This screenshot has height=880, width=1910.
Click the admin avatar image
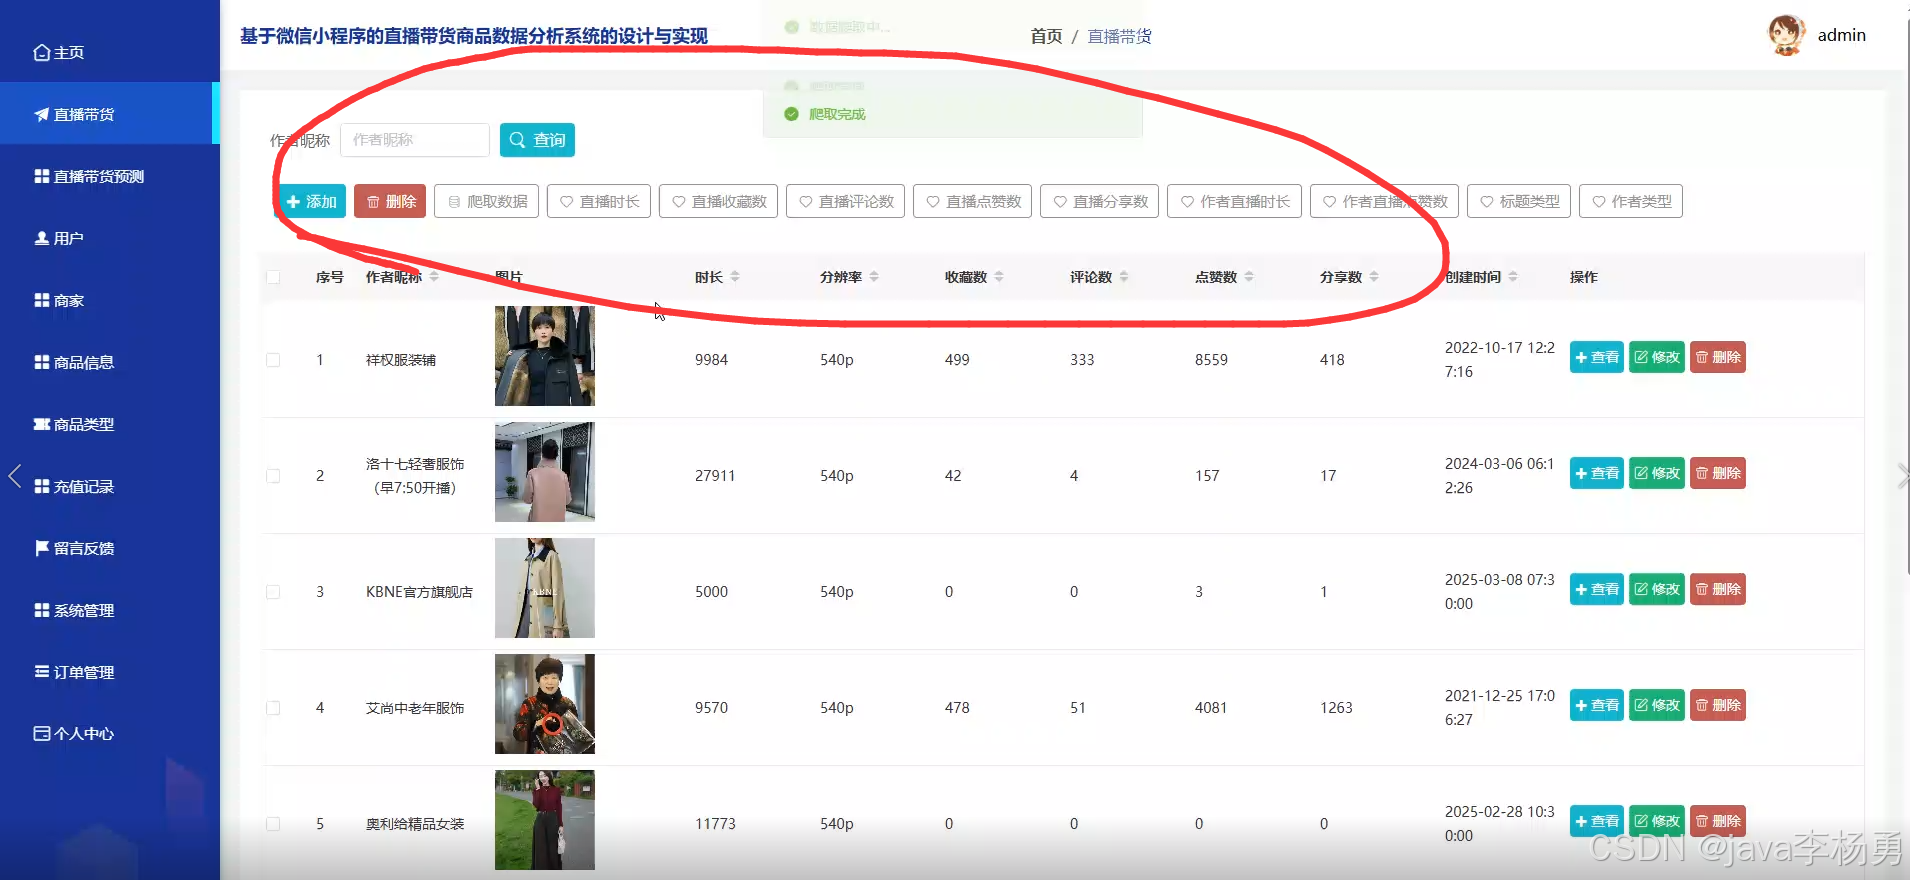[x=1786, y=35]
